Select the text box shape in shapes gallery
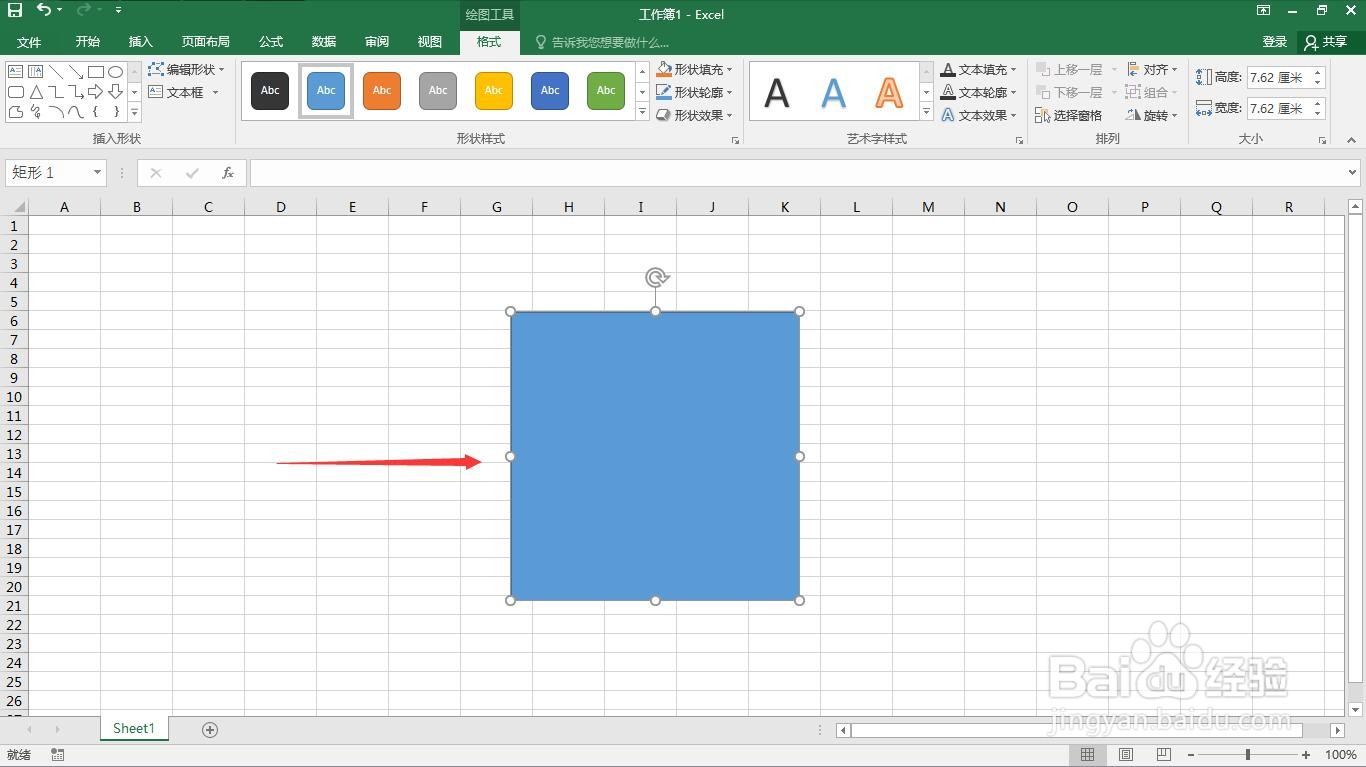The width and height of the screenshot is (1366, 767). click(15, 71)
